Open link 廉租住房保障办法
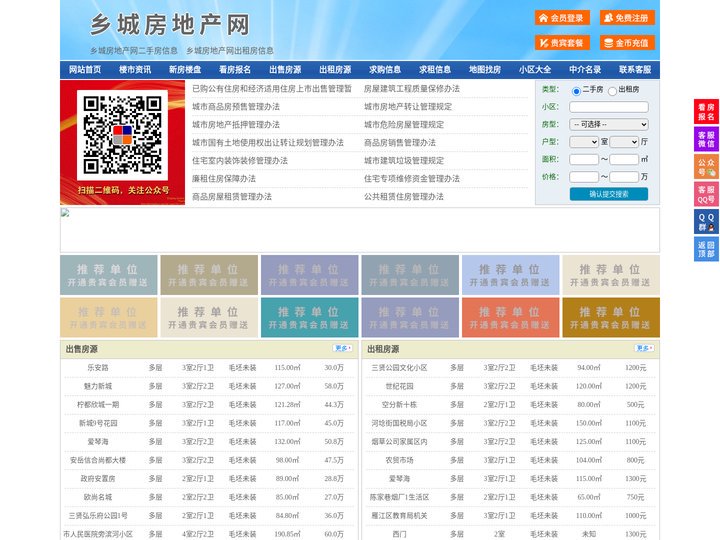 [224, 179]
